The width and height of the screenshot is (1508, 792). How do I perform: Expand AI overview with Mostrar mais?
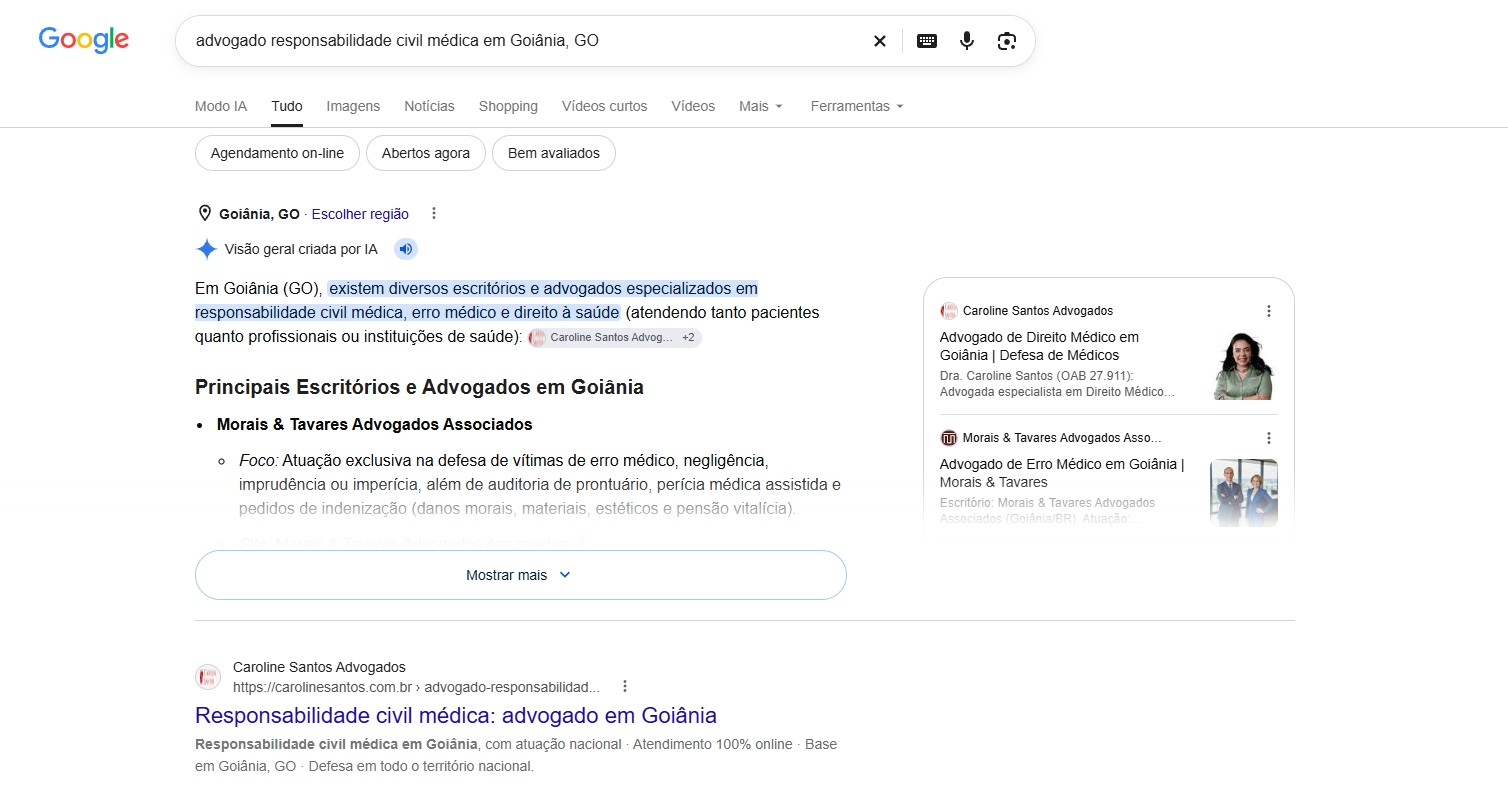(521, 575)
